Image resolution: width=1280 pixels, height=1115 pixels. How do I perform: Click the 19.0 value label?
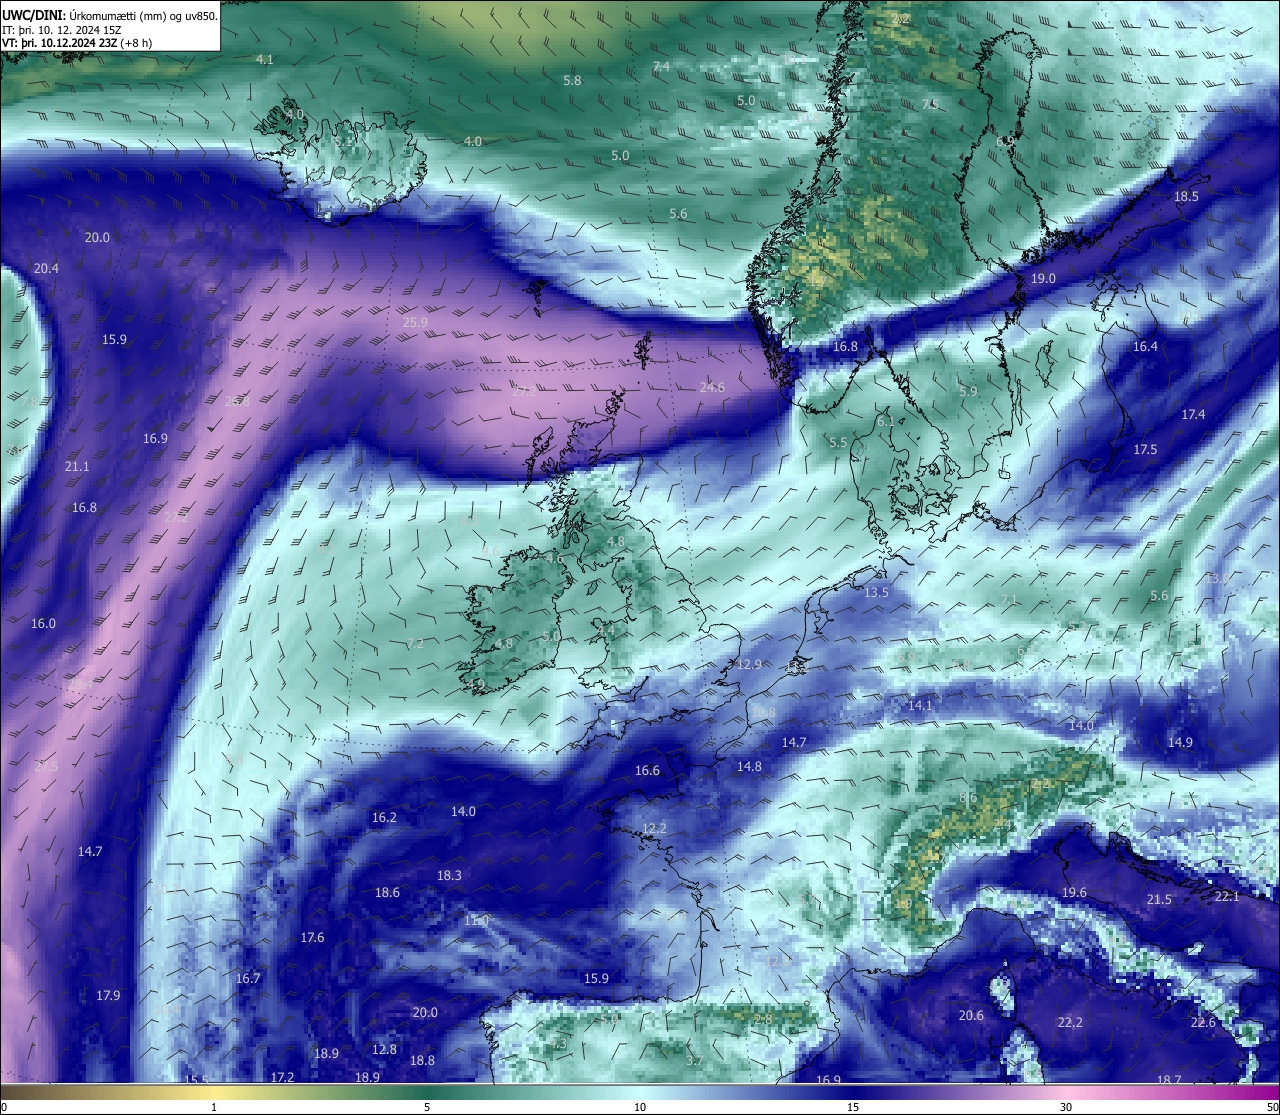pyautogui.click(x=1043, y=278)
